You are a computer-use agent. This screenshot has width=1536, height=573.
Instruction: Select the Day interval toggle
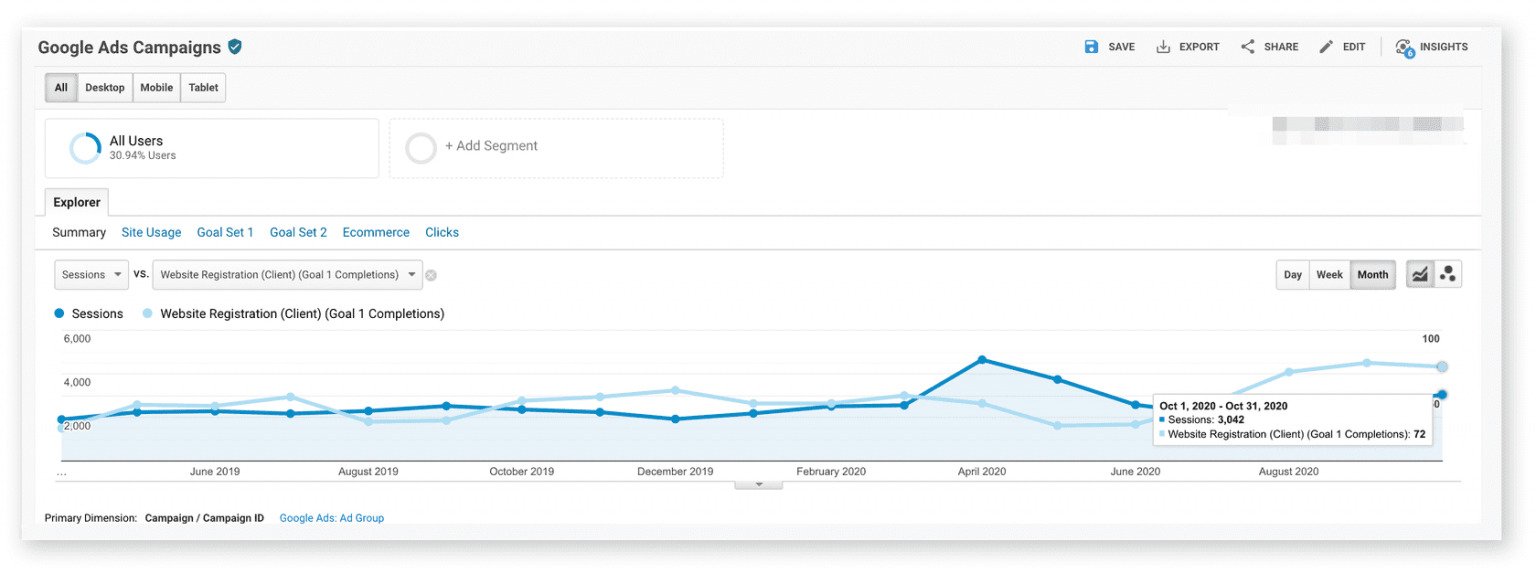pos(1293,275)
